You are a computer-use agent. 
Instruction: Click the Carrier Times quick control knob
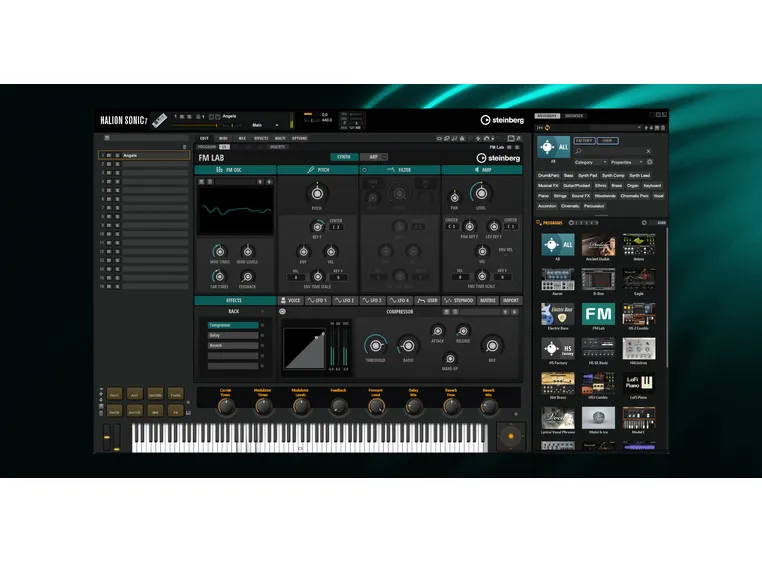(x=226, y=406)
